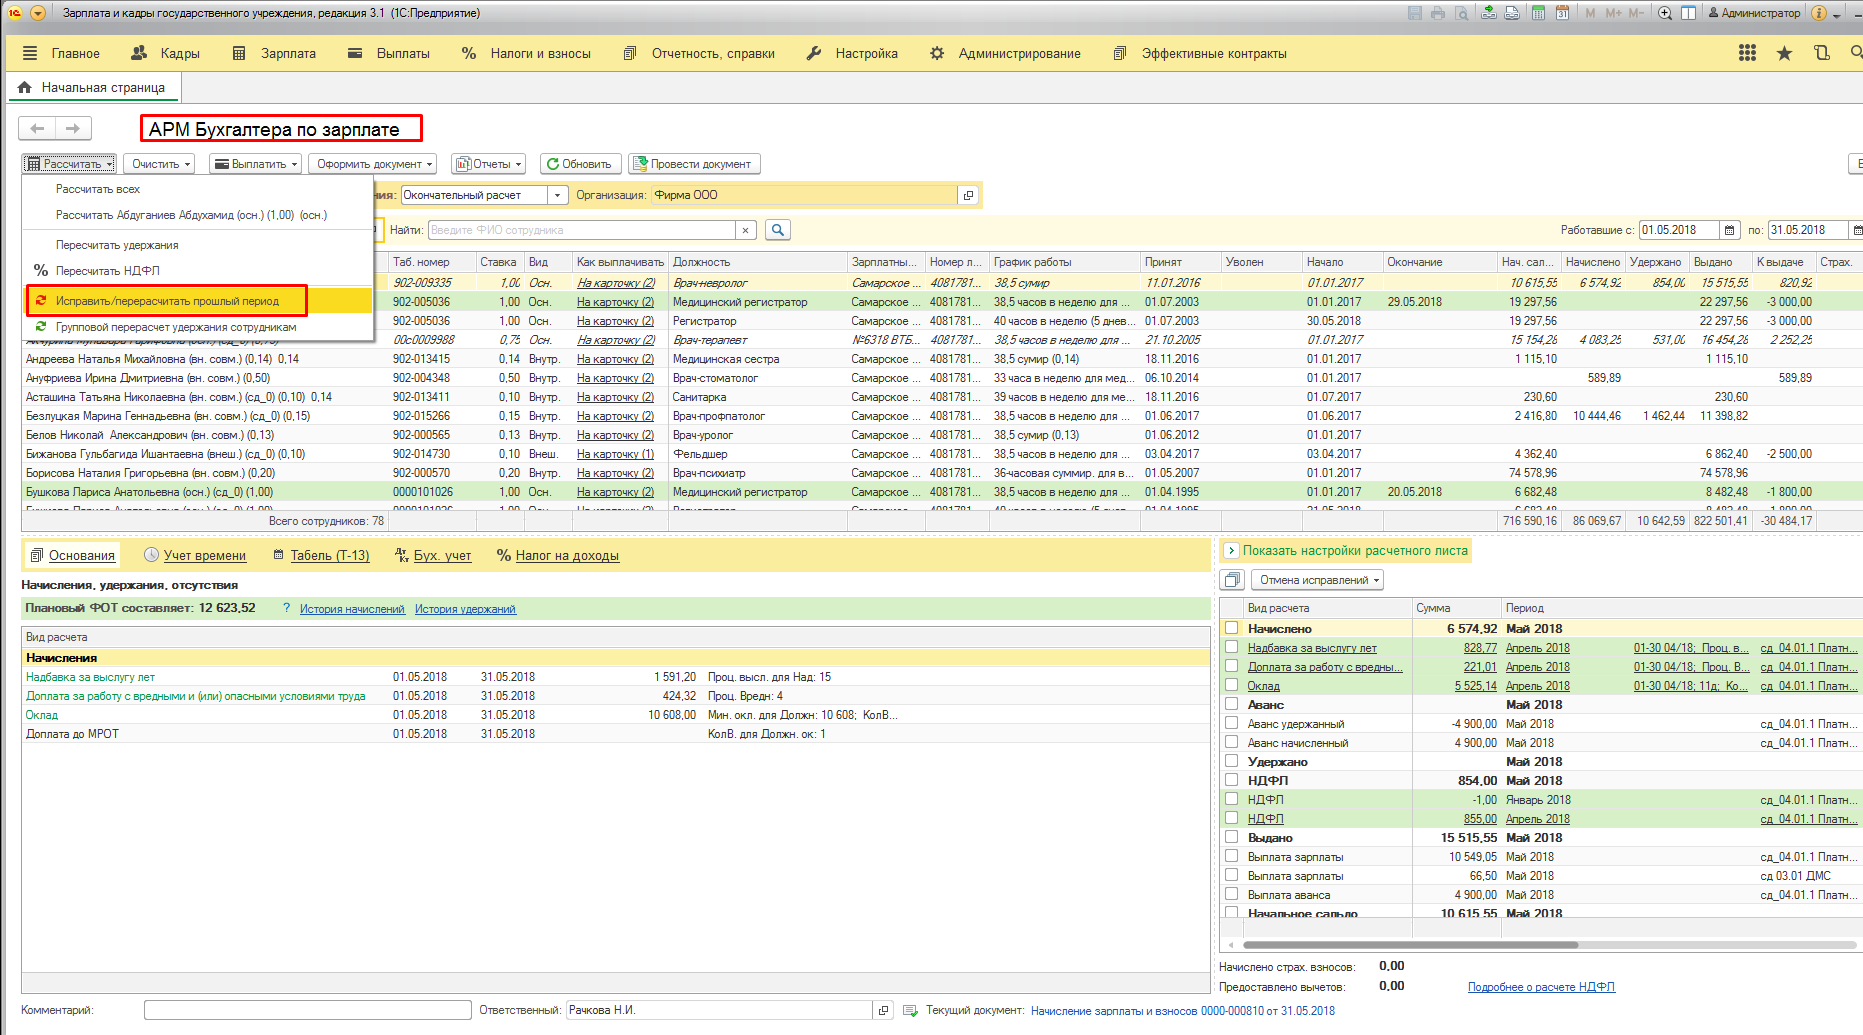Switch to the Табель (Т-13) tab
The image size is (1863, 1035).
329,556
